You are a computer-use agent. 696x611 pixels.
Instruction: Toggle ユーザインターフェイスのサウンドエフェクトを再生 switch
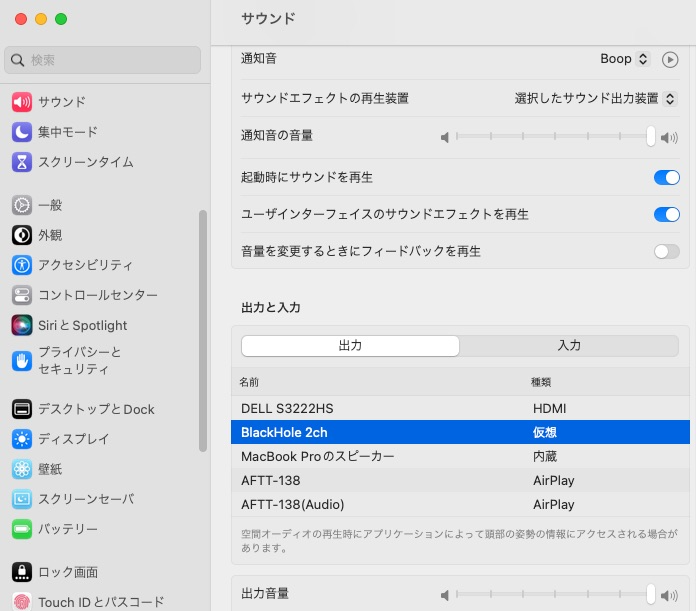[x=667, y=214]
